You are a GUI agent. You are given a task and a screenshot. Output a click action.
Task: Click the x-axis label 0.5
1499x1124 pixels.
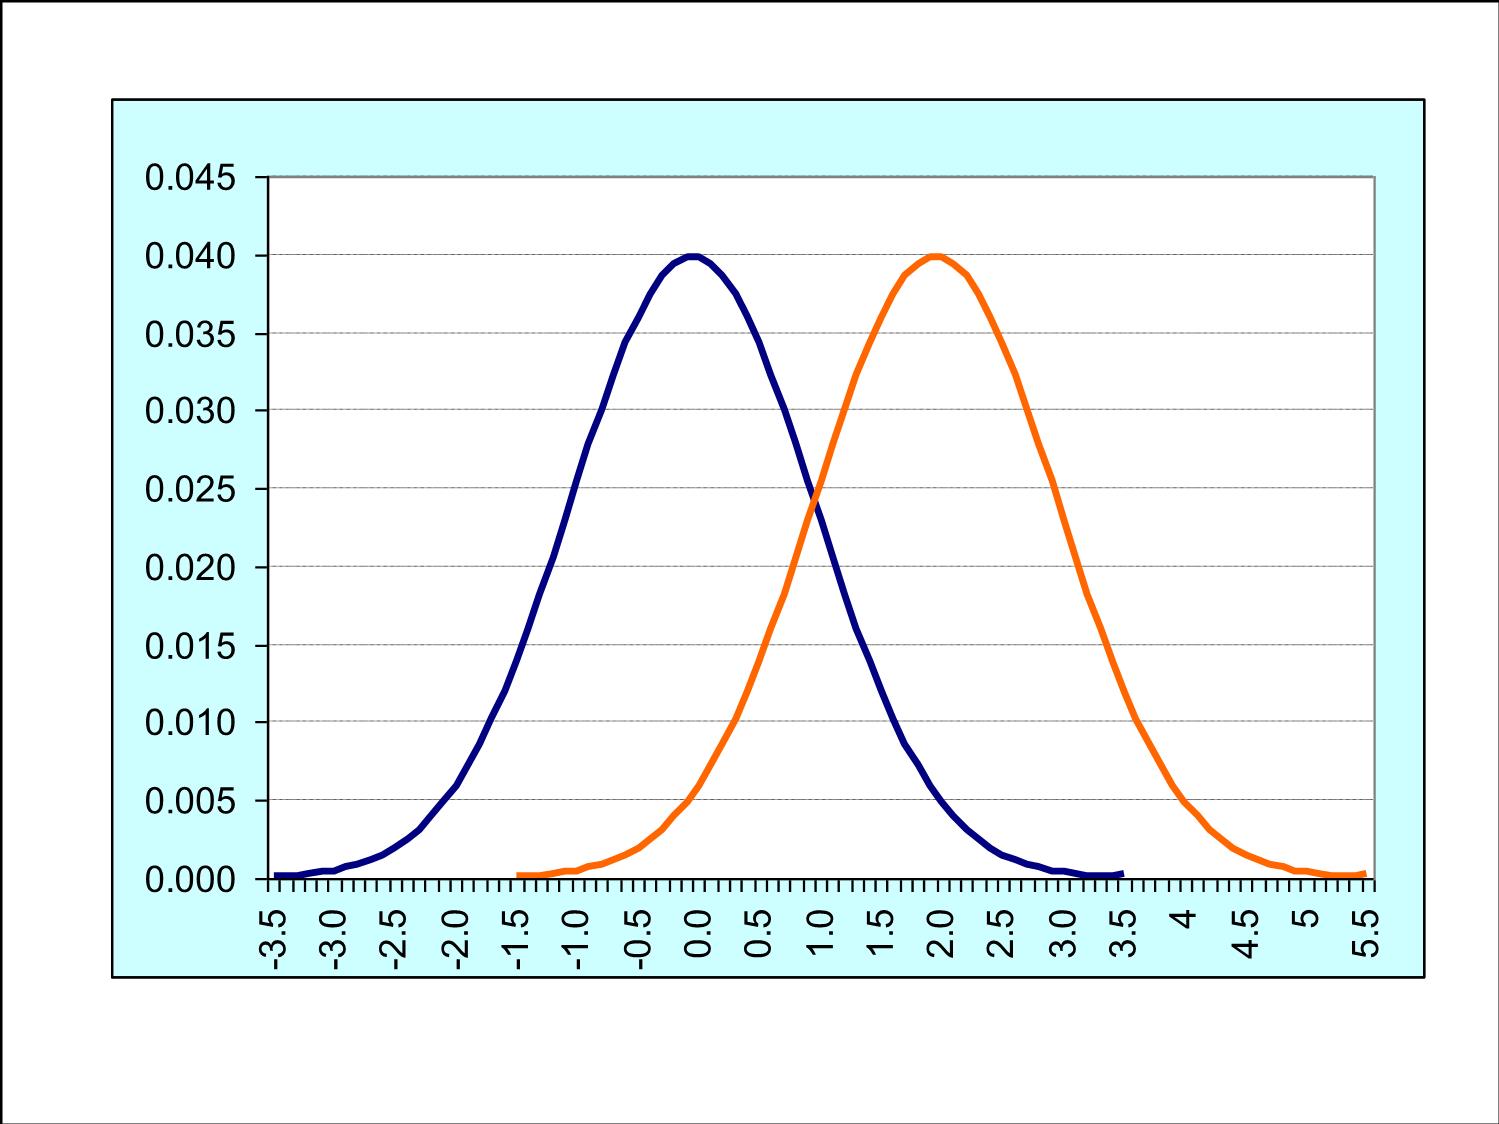click(760, 934)
